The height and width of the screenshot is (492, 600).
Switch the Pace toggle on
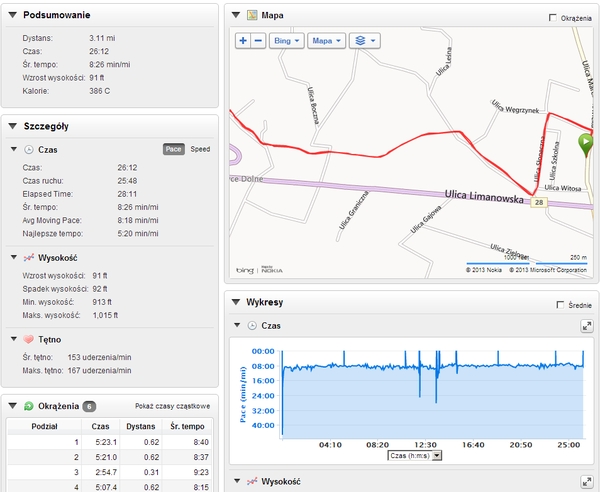coord(174,149)
